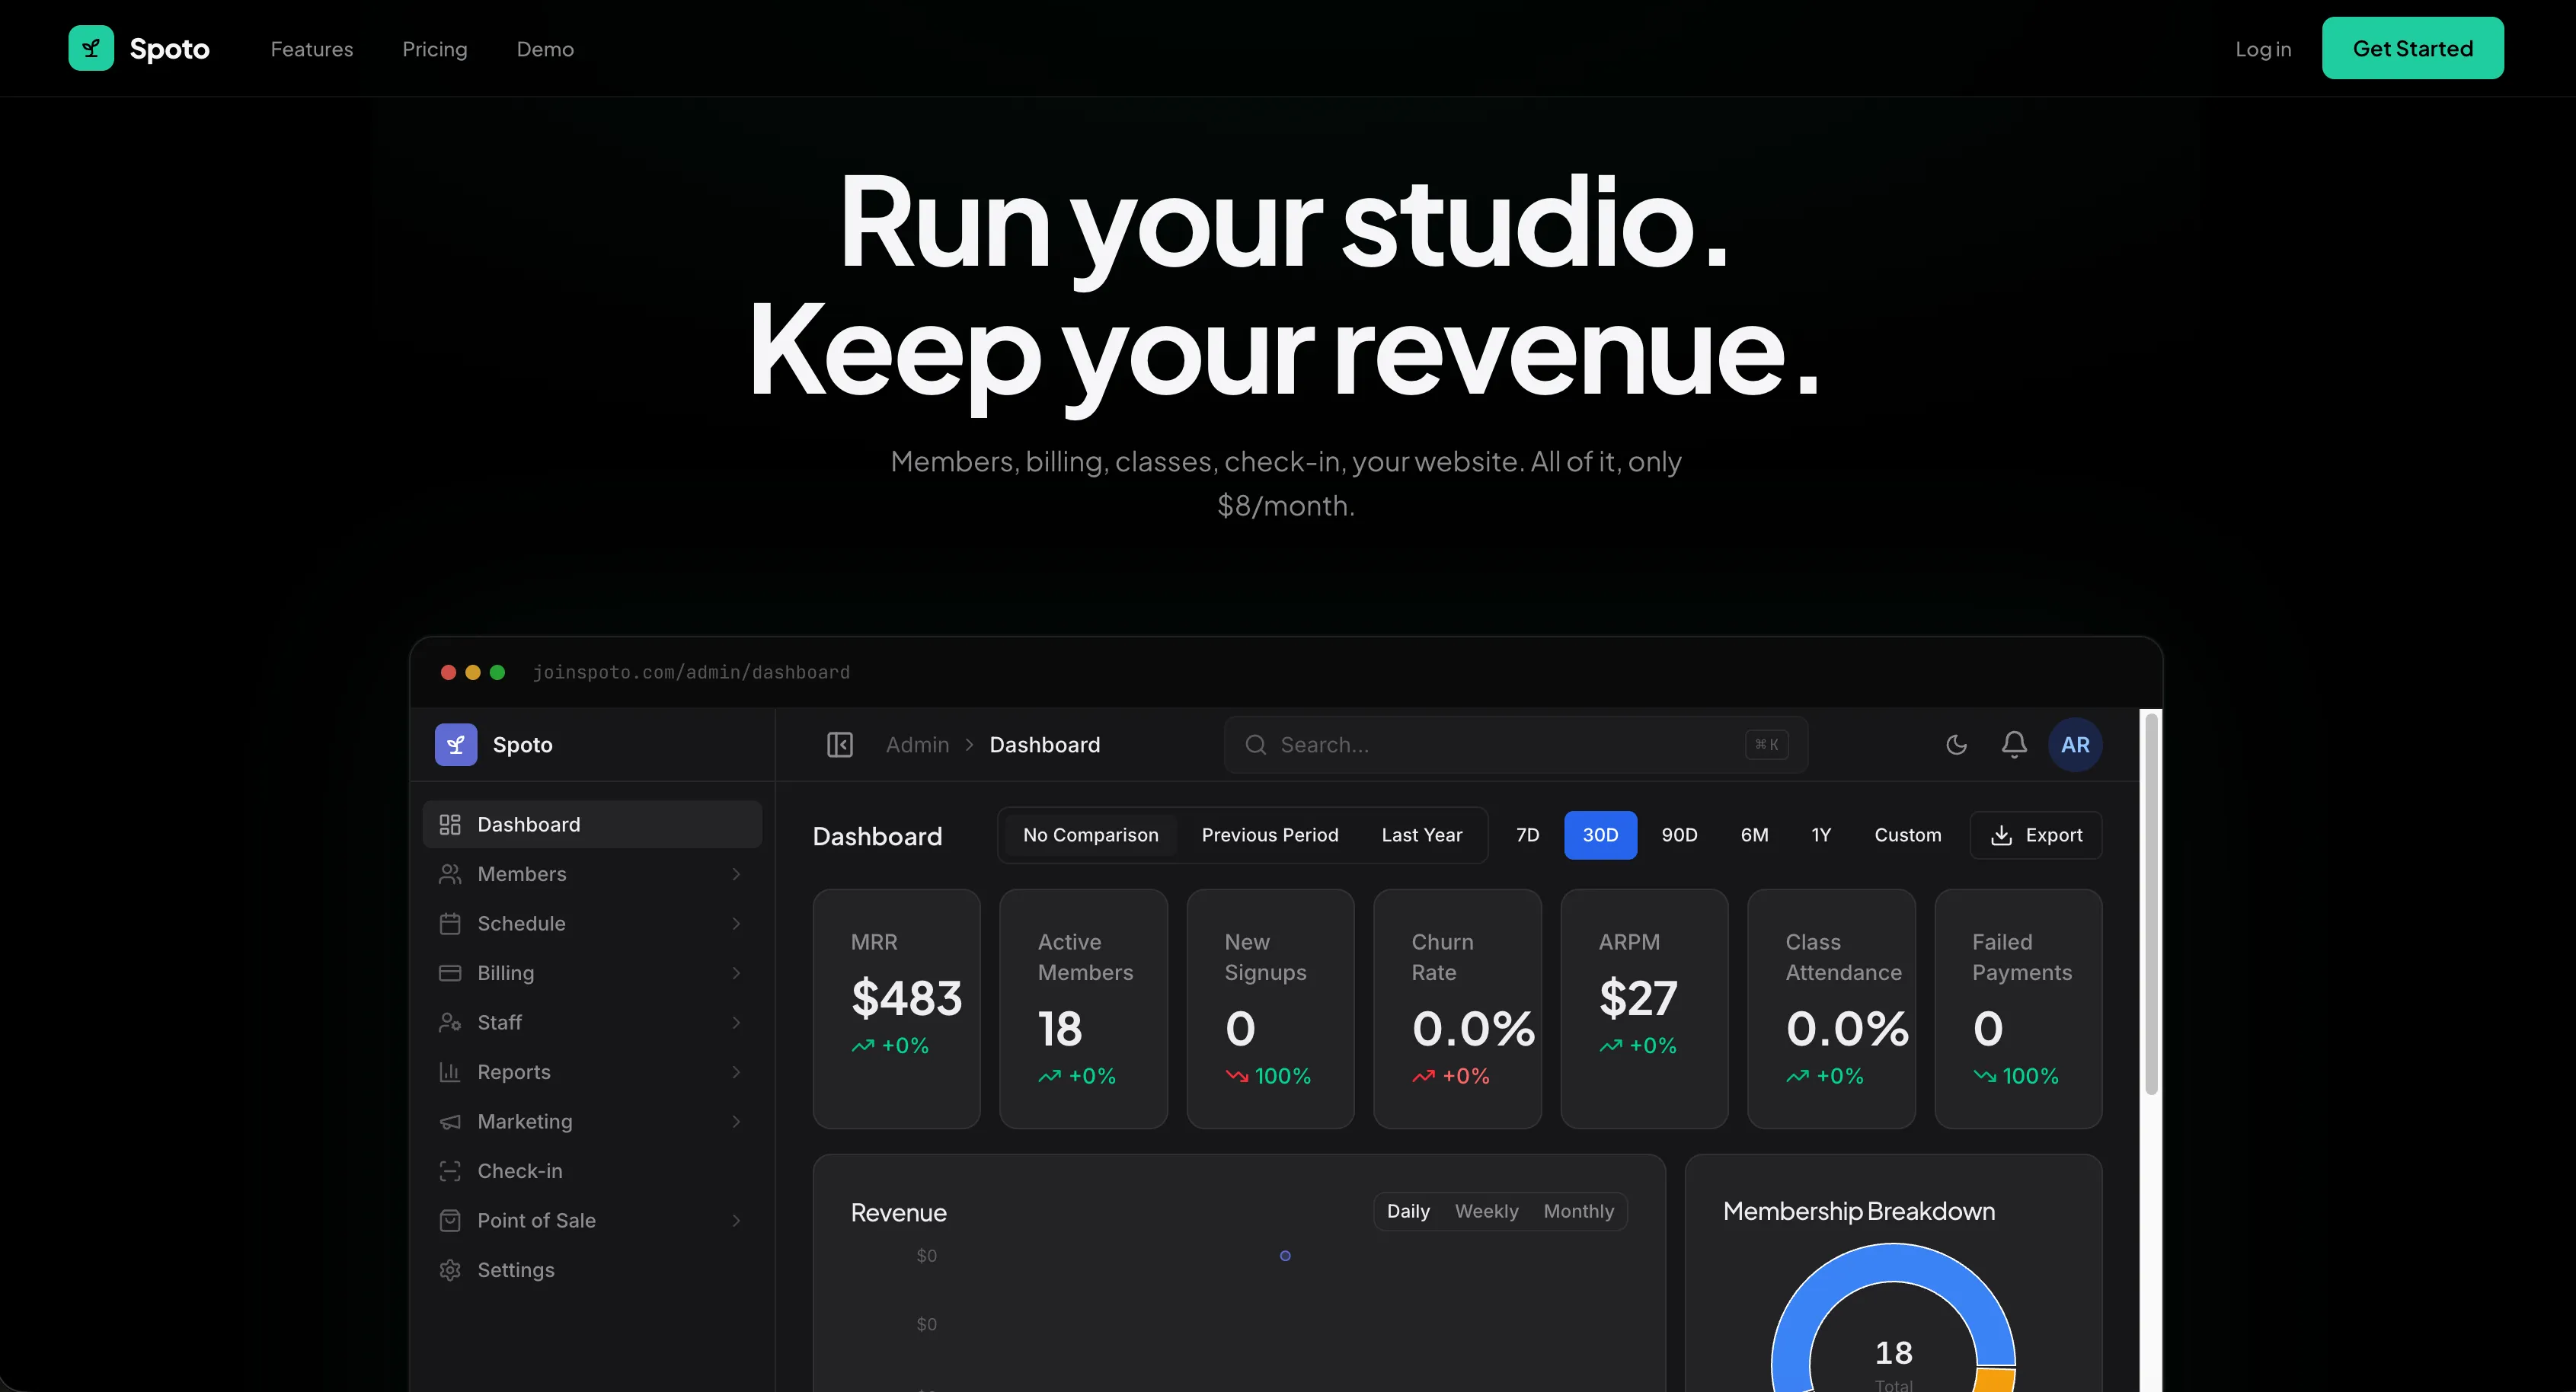Open notifications via the bell icon
This screenshot has width=2576, height=1392.
coord(2014,745)
